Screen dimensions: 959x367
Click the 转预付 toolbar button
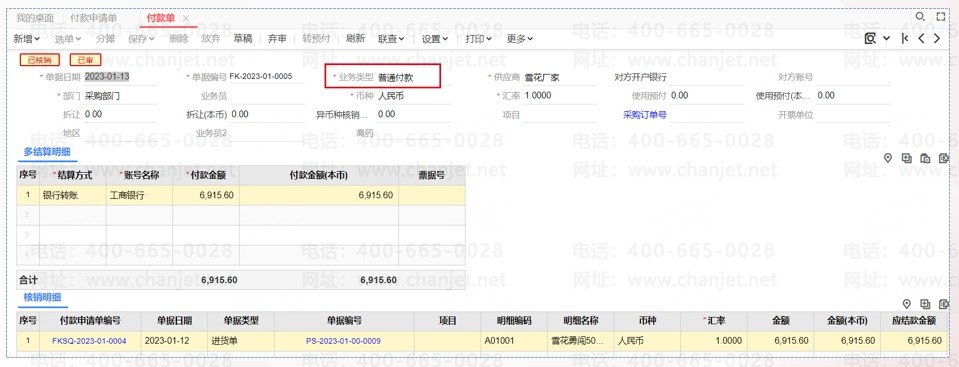coord(316,39)
